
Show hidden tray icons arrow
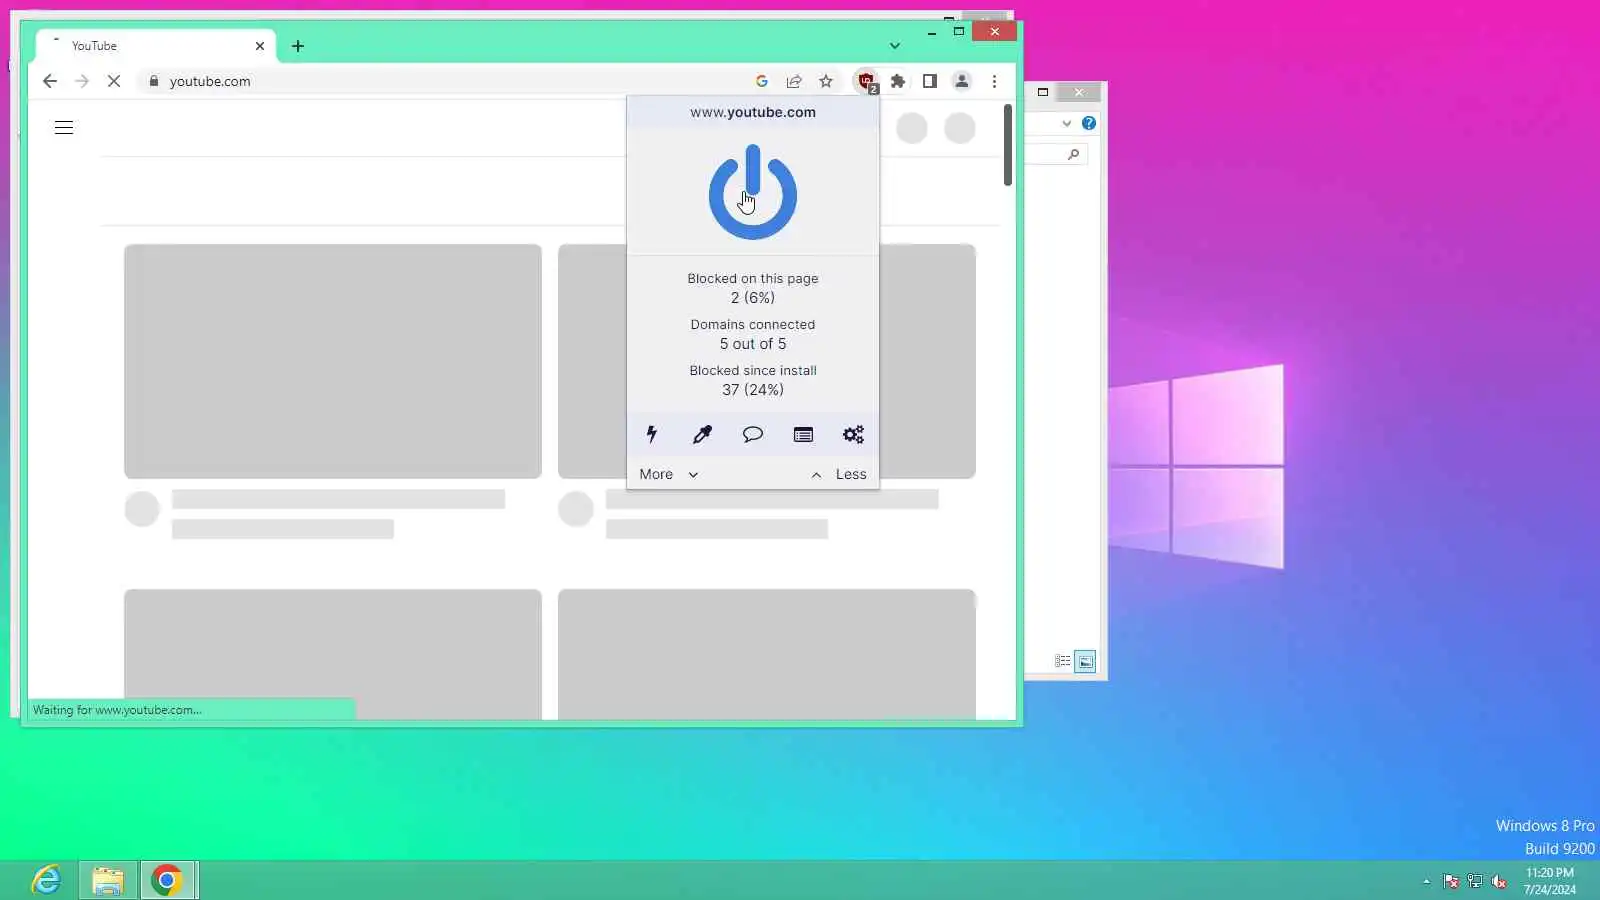(1426, 881)
